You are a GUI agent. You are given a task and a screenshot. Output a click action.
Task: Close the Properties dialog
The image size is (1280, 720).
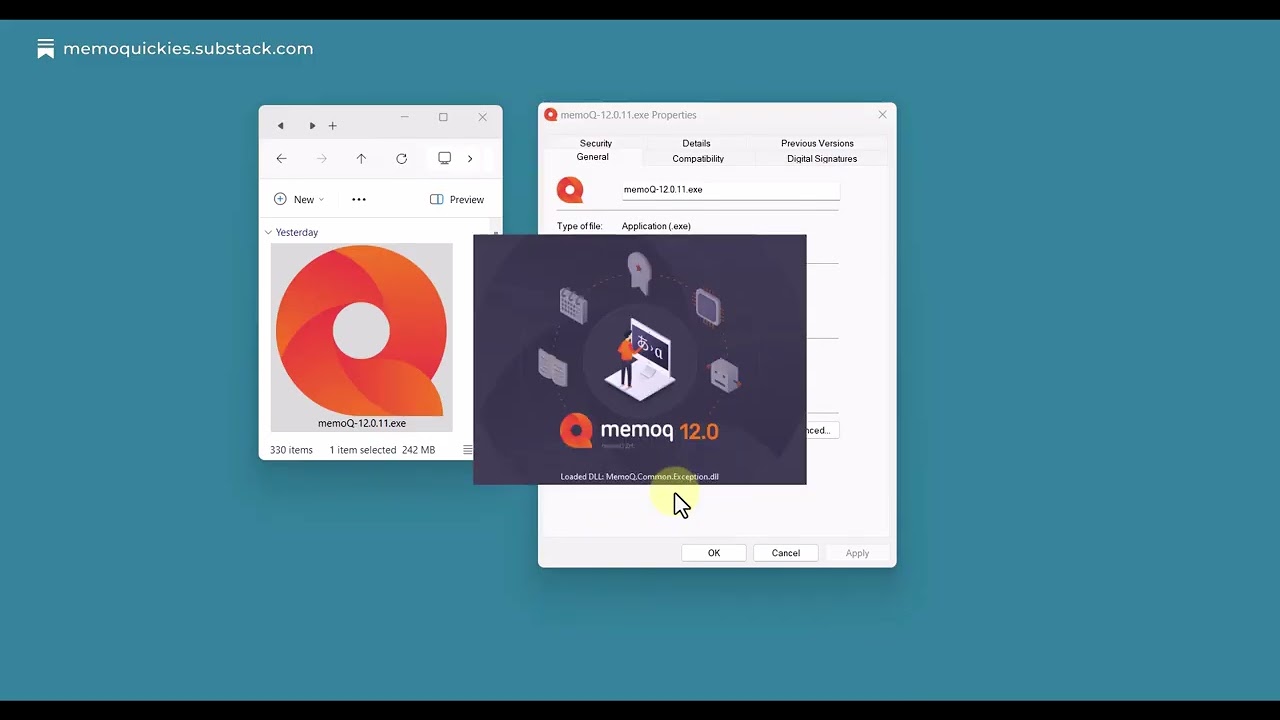coord(882,115)
